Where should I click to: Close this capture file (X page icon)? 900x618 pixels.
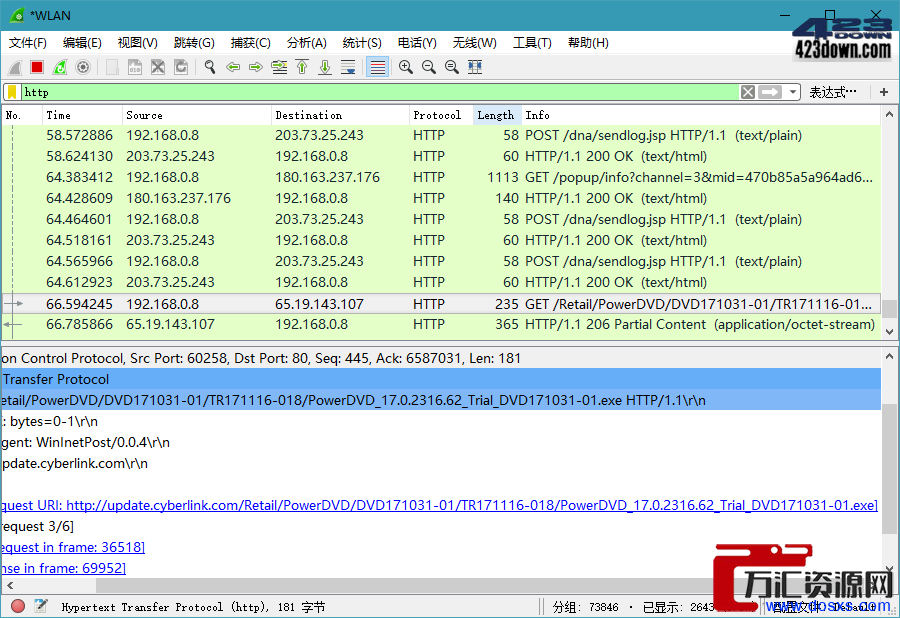(158, 67)
